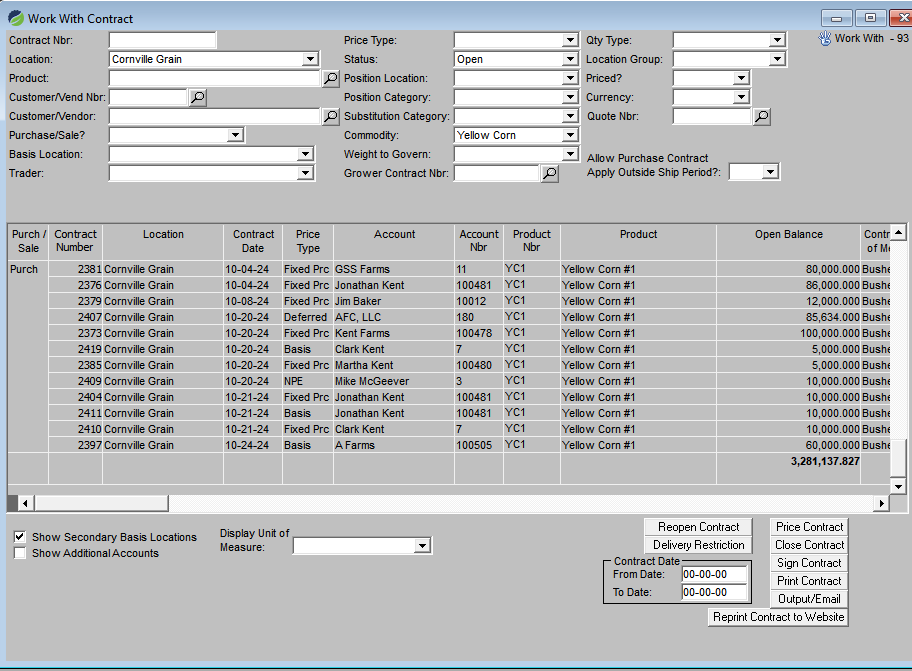Click the Contract Number column header

[x=75, y=241]
